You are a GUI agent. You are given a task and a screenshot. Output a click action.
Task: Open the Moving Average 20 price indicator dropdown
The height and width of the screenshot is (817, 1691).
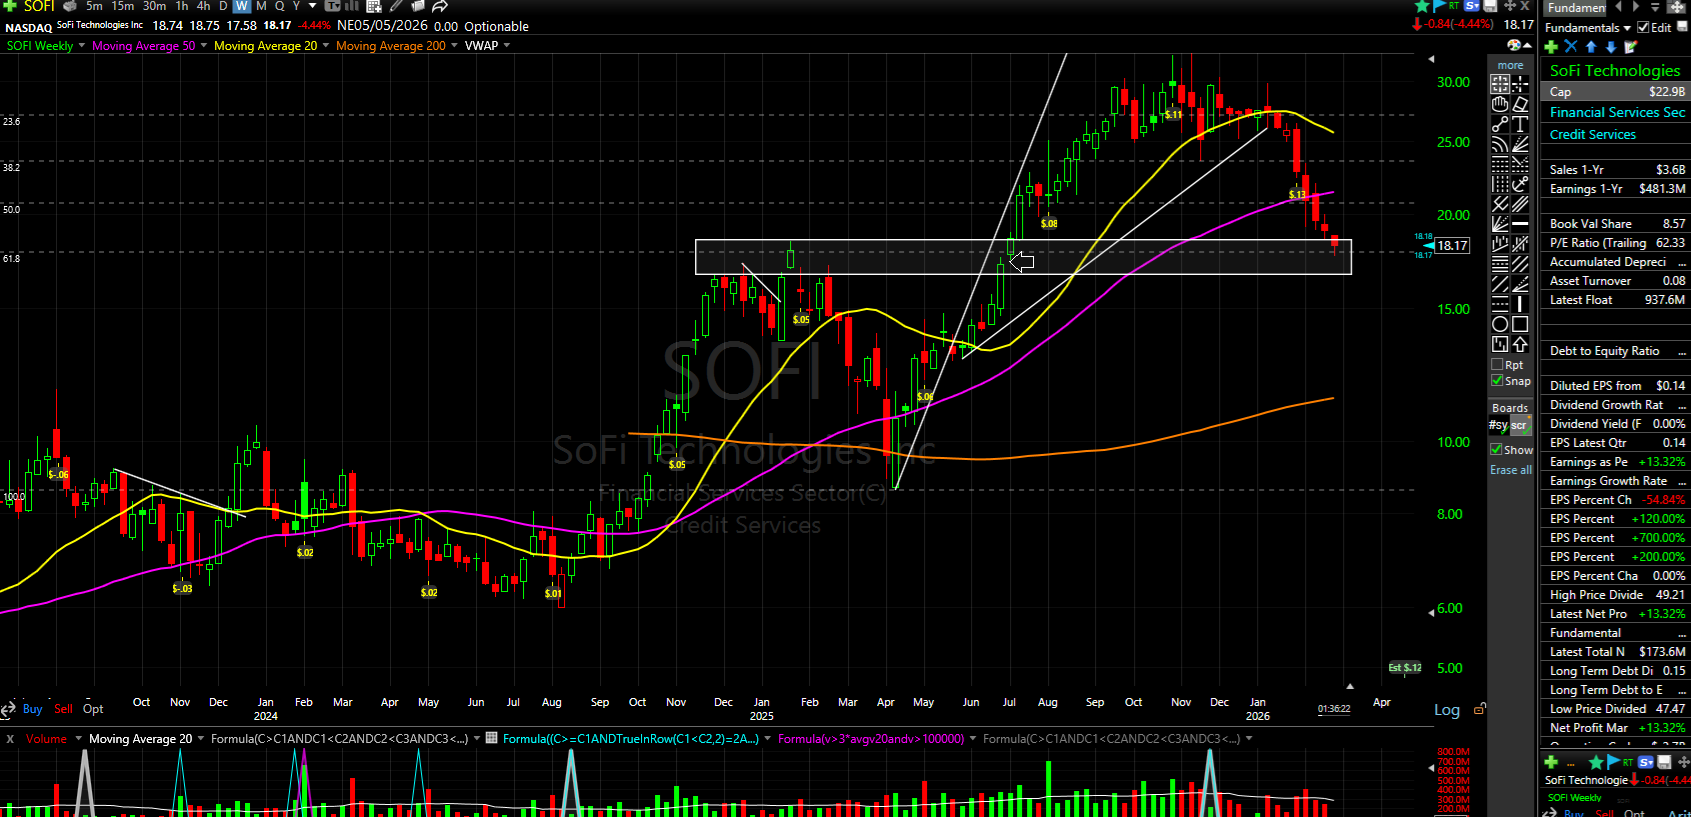pyautogui.click(x=325, y=45)
